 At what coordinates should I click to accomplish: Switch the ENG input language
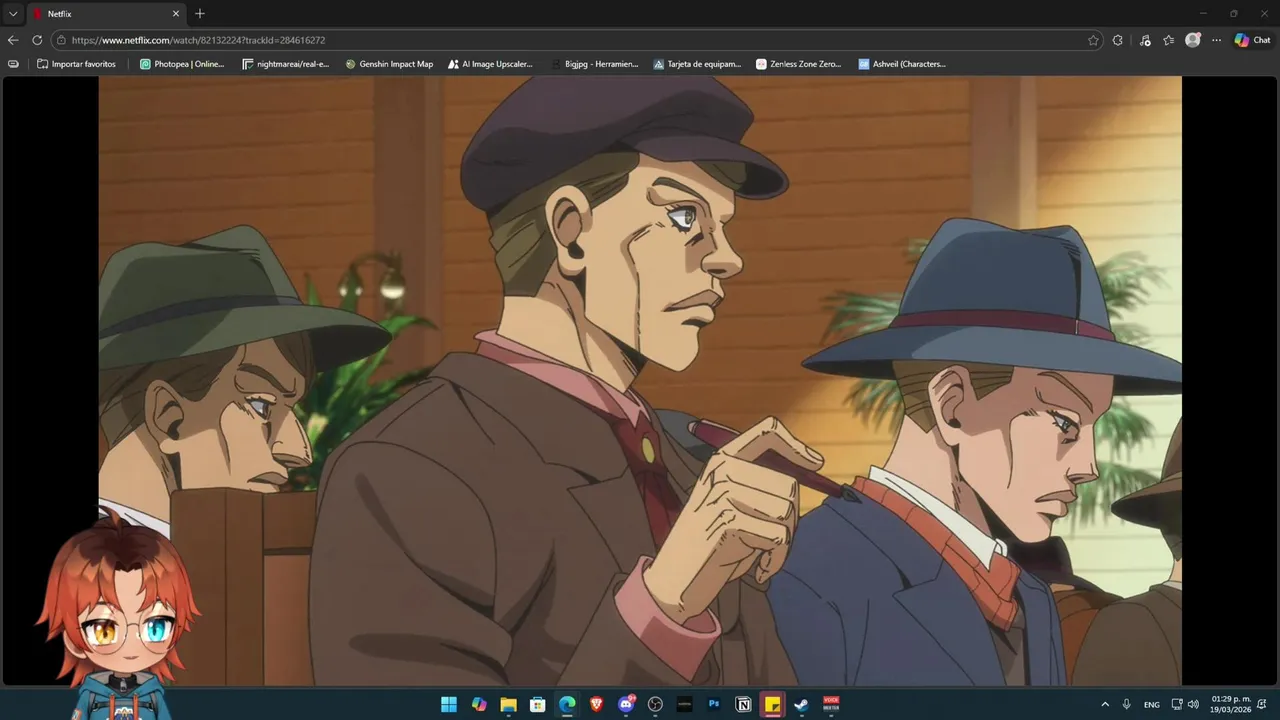(1152, 704)
